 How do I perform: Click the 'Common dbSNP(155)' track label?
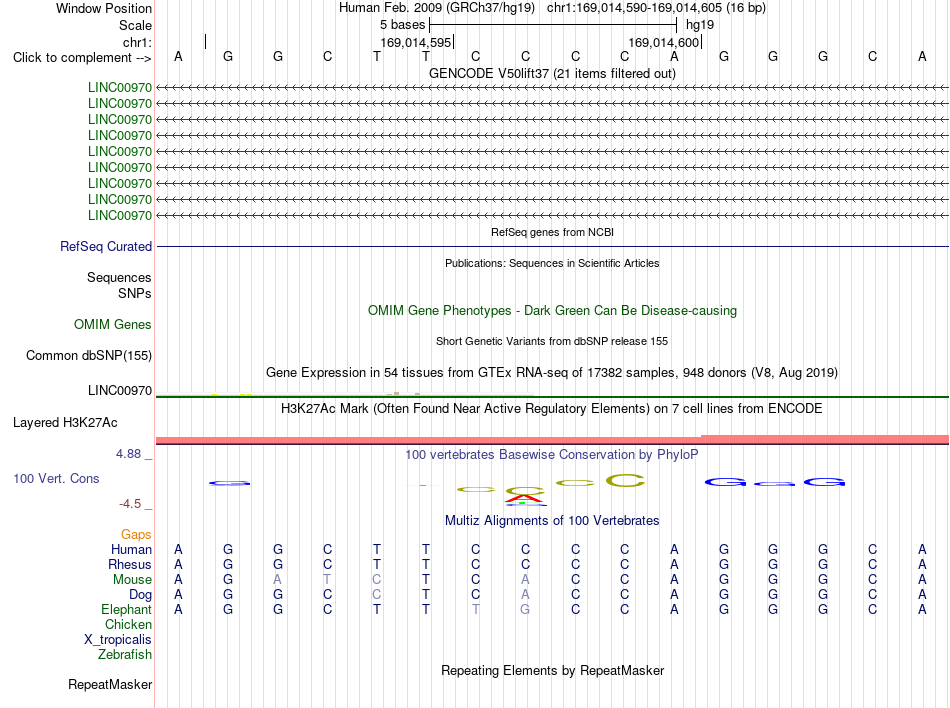(89, 356)
